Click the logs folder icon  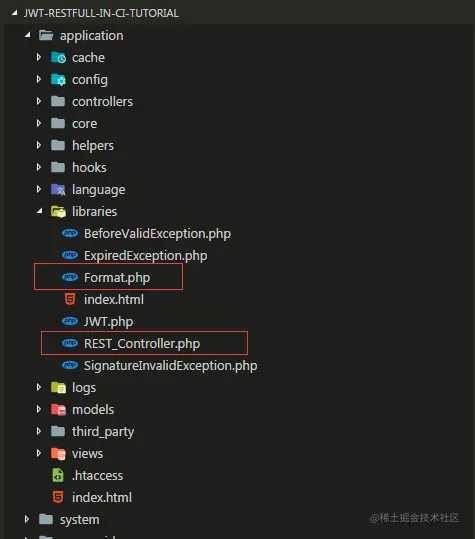(58, 387)
